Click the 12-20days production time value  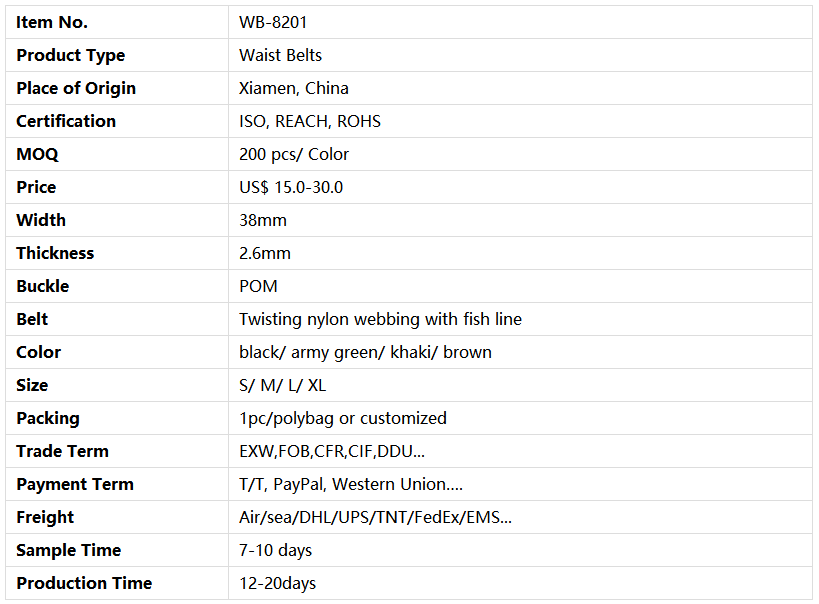277,583
